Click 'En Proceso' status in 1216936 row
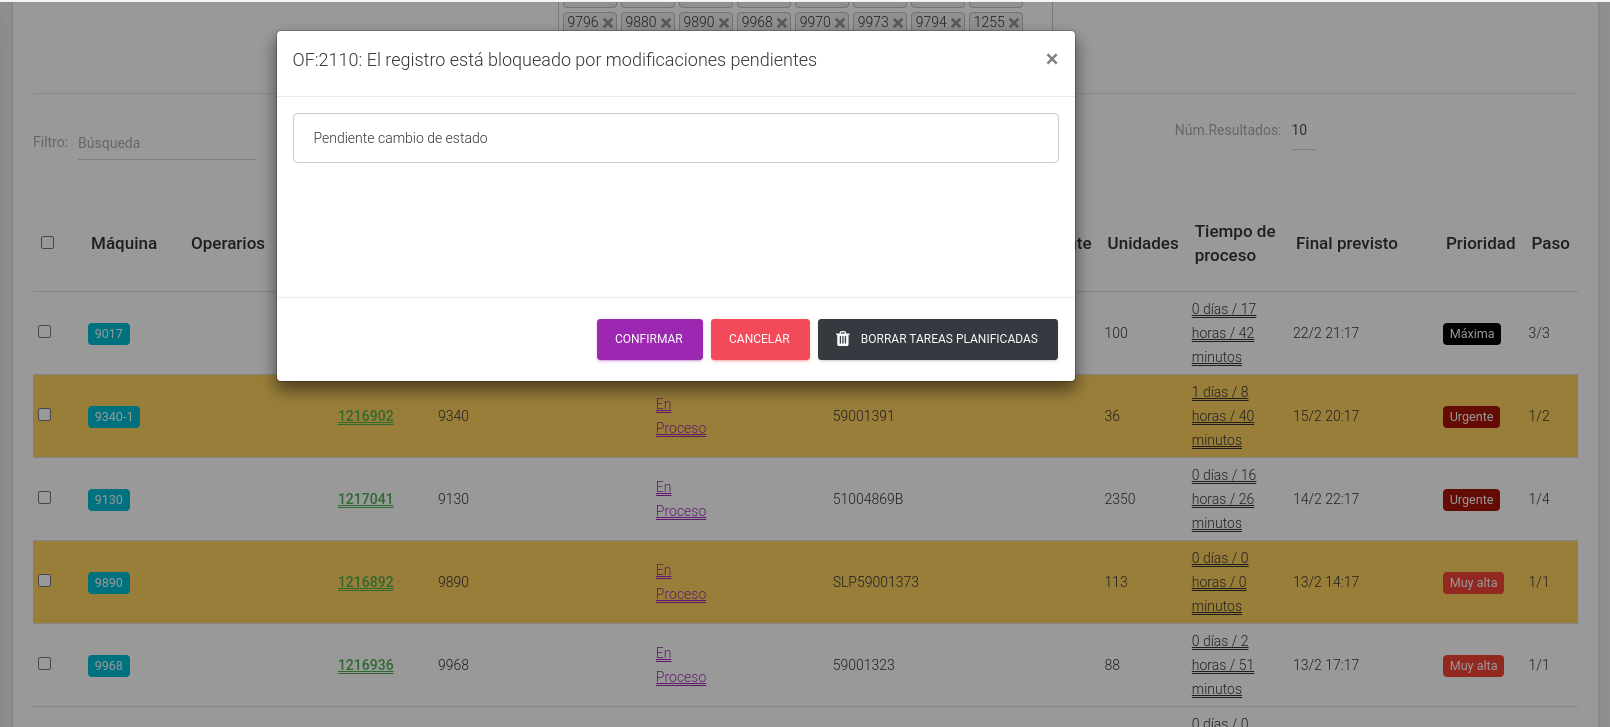 click(681, 665)
